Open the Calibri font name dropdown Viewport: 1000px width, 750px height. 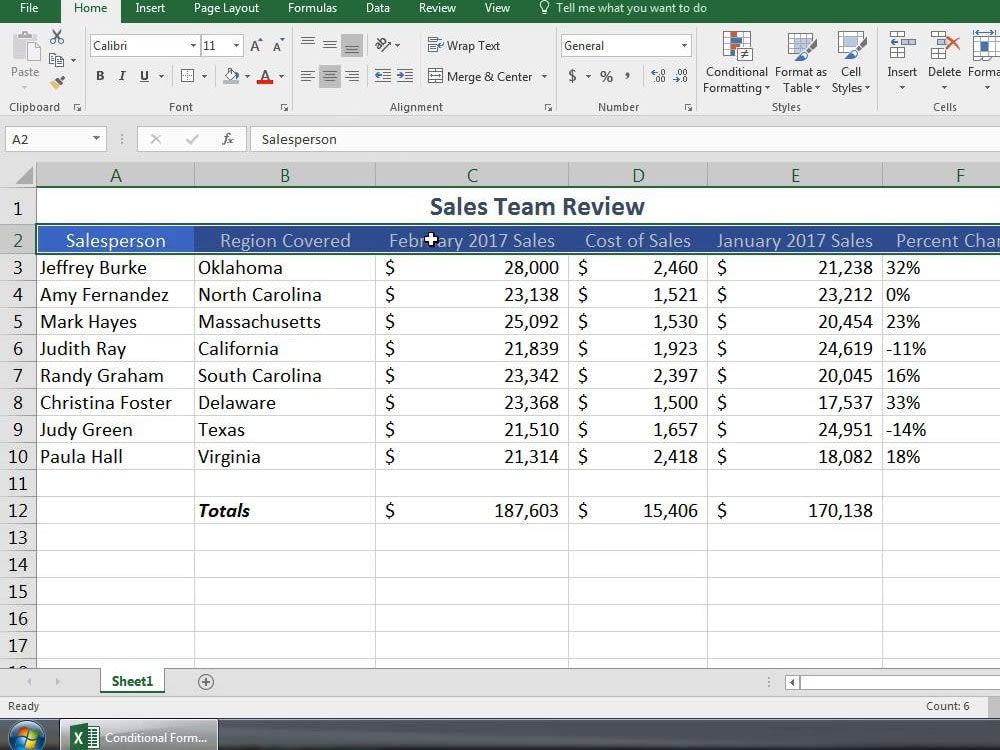click(x=193, y=45)
